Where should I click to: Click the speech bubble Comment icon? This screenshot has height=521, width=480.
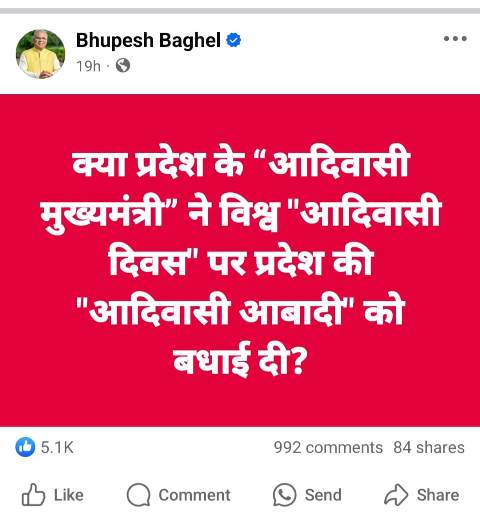click(138, 495)
